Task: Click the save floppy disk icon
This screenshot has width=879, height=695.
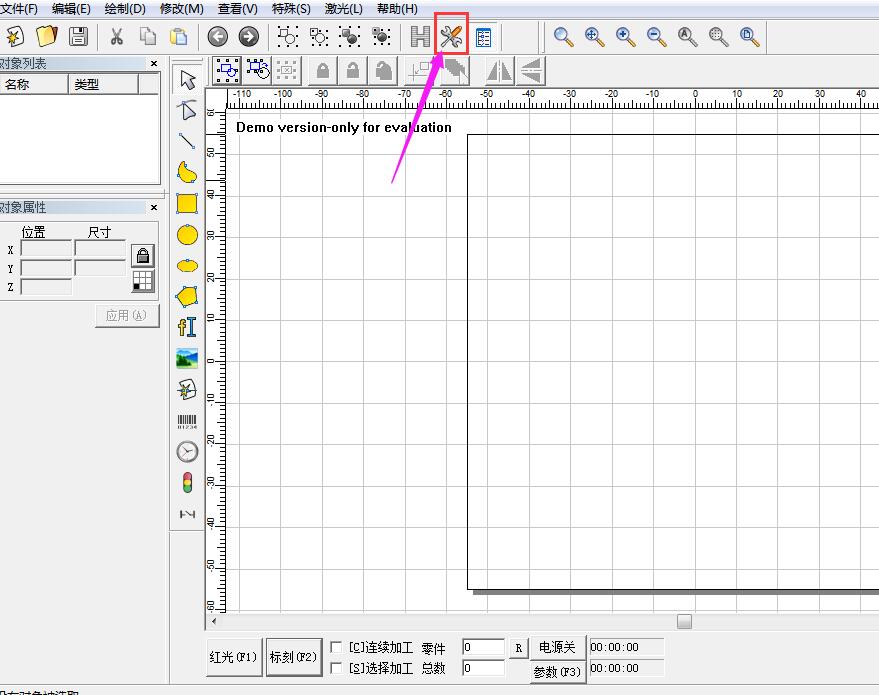Action: point(77,37)
